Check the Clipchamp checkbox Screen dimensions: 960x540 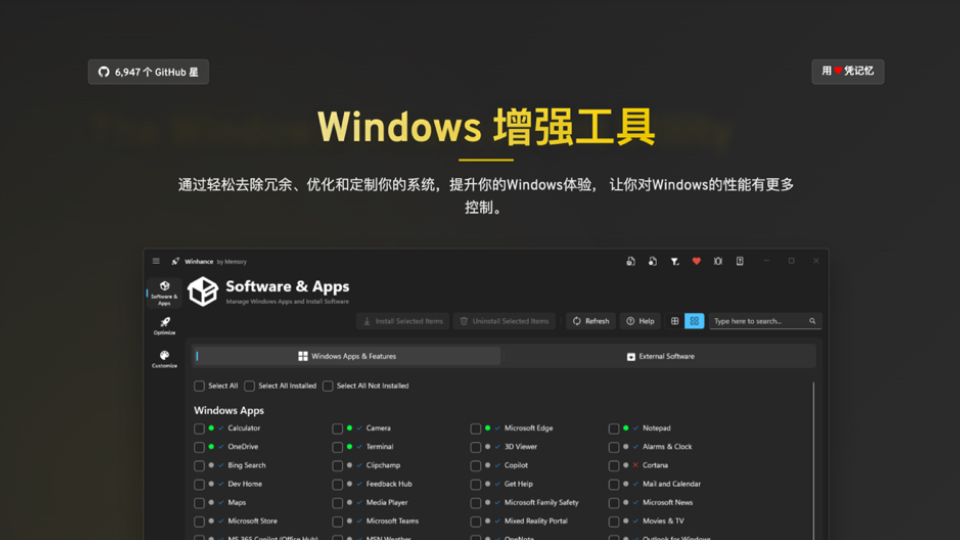[x=337, y=466]
